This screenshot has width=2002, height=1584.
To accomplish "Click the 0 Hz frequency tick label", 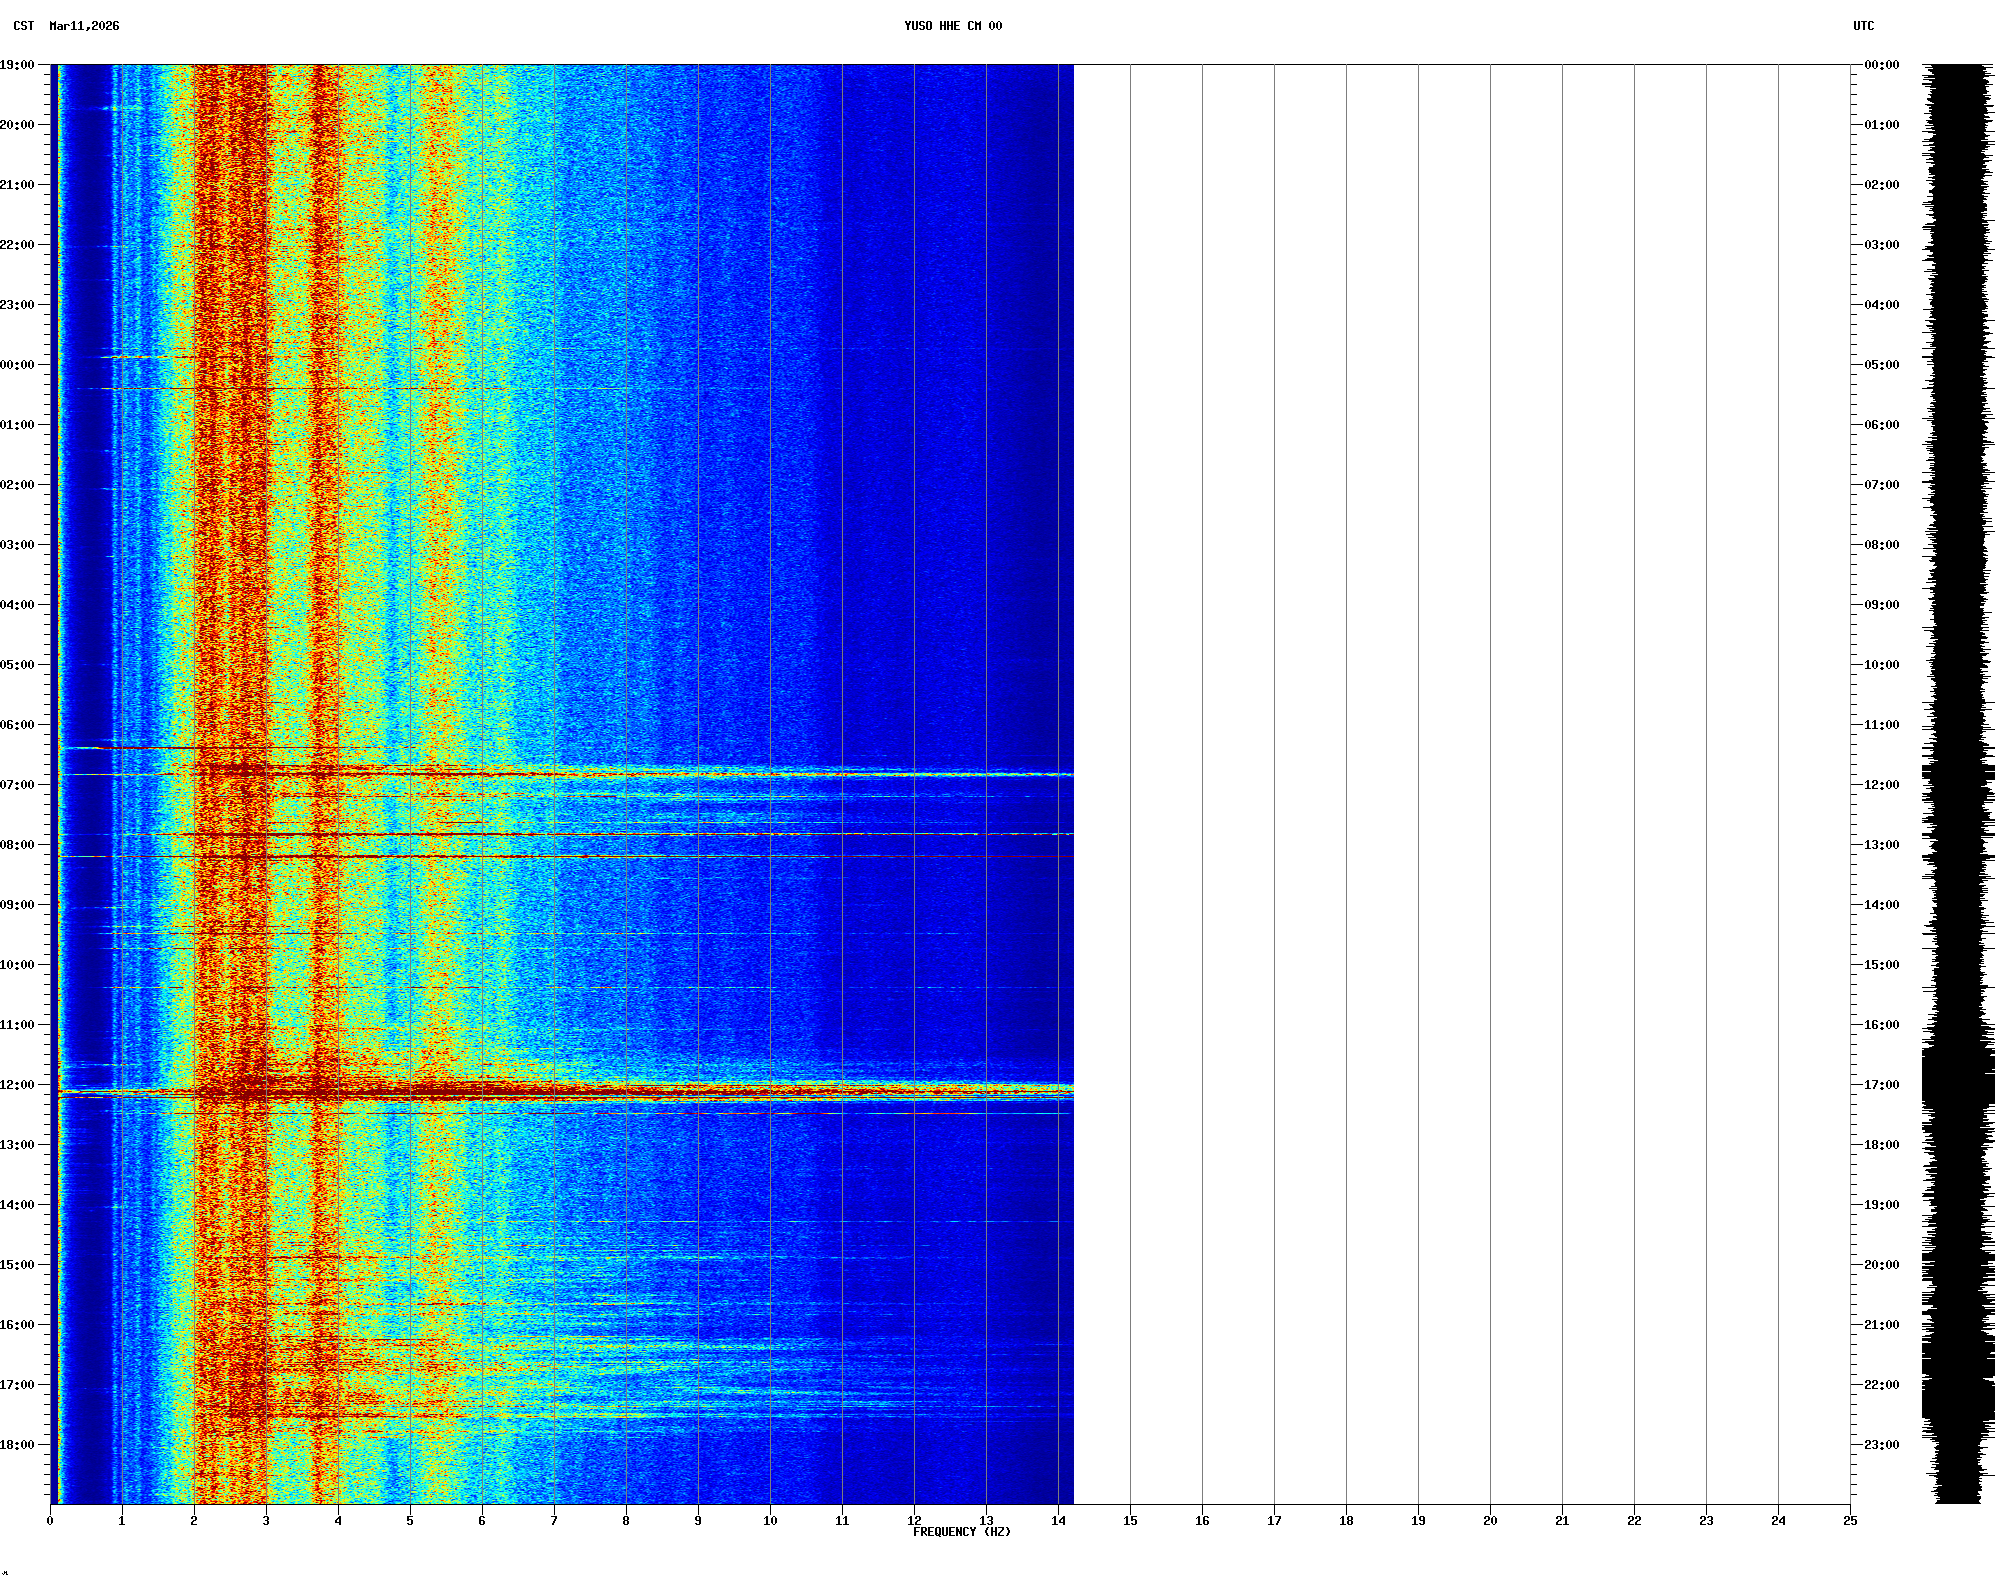I will [50, 1521].
